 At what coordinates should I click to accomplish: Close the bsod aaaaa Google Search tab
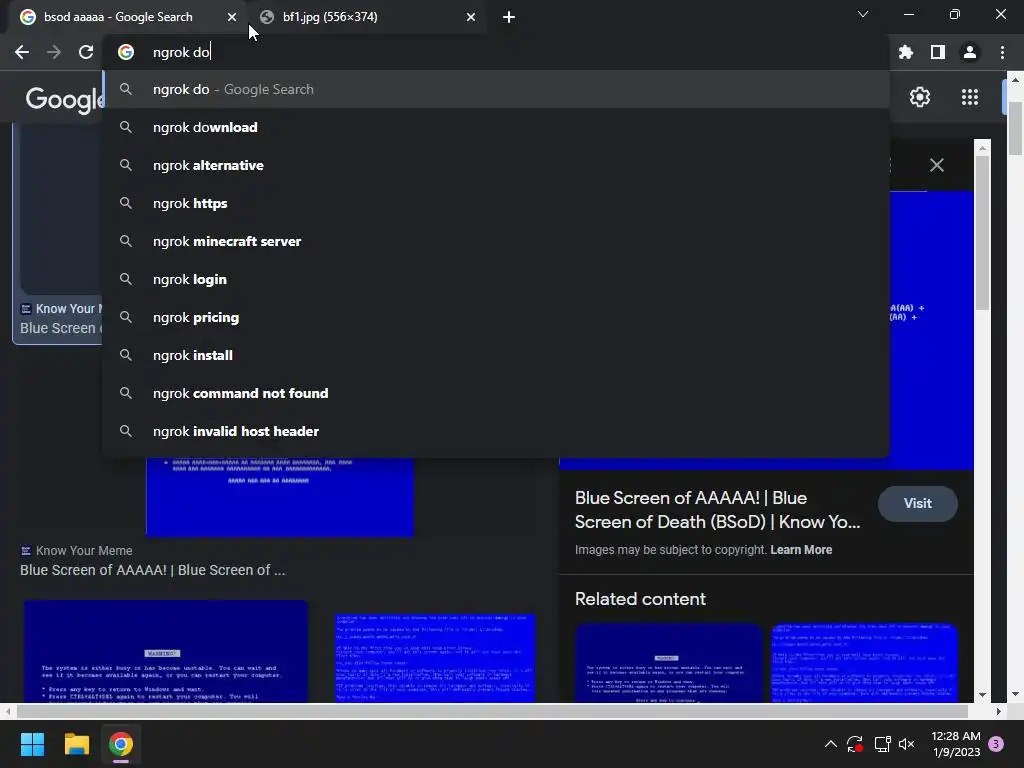tap(232, 17)
